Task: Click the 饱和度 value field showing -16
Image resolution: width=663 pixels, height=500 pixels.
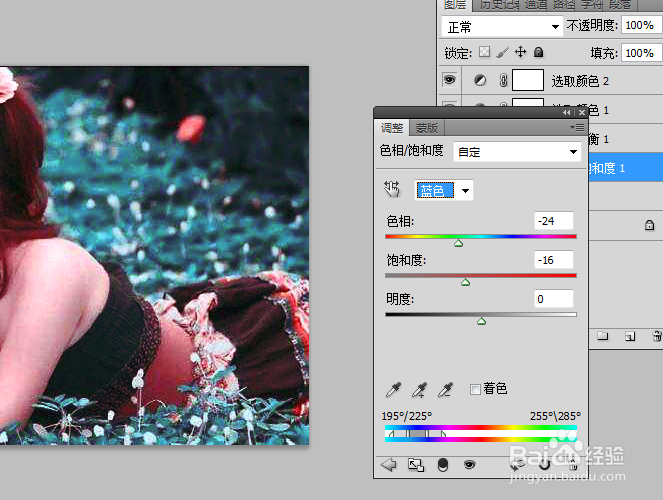Action: (x=554, y=260)
